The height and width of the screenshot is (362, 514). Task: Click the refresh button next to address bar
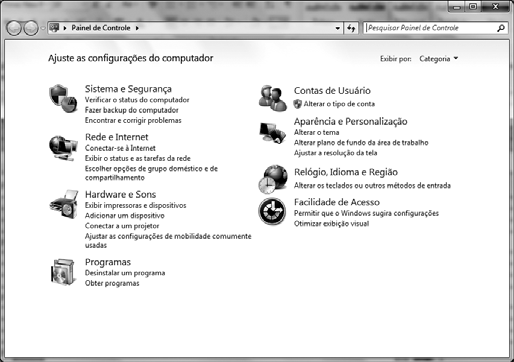click(351, 28)
